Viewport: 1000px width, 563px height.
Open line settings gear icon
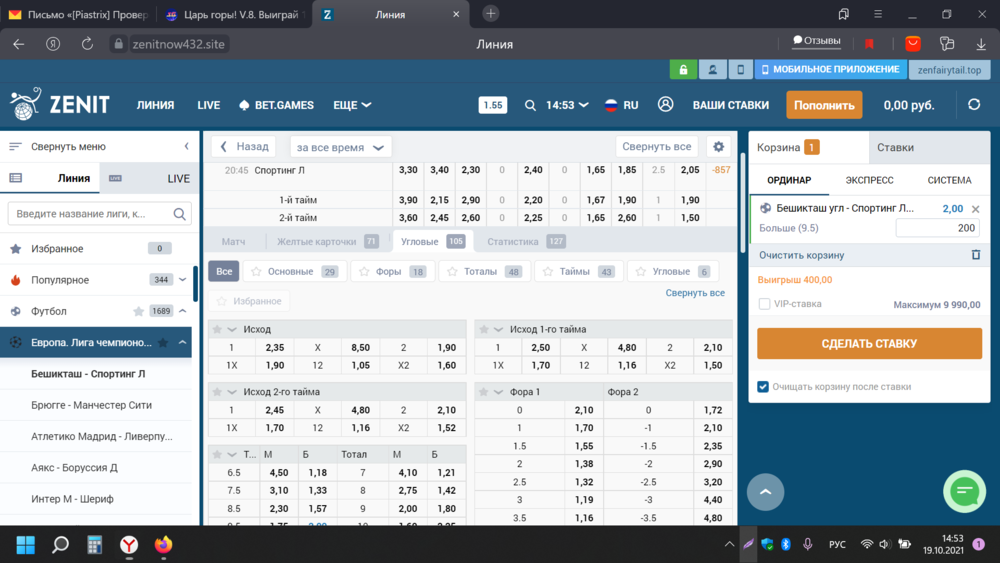(x=719, y=147)
